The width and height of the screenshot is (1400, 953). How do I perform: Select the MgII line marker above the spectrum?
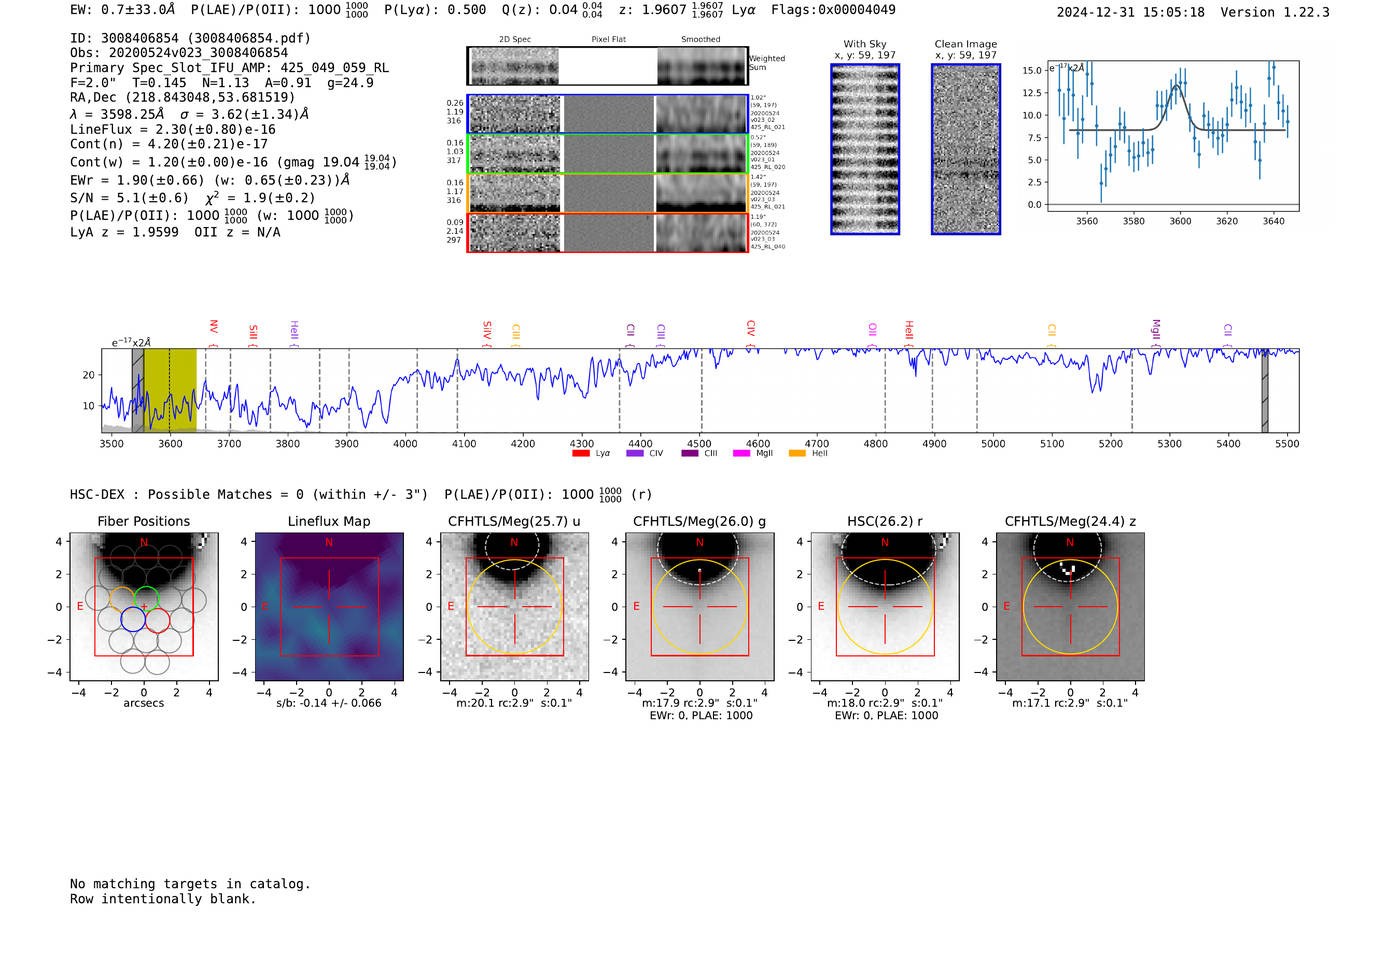tap(1156, 333)
